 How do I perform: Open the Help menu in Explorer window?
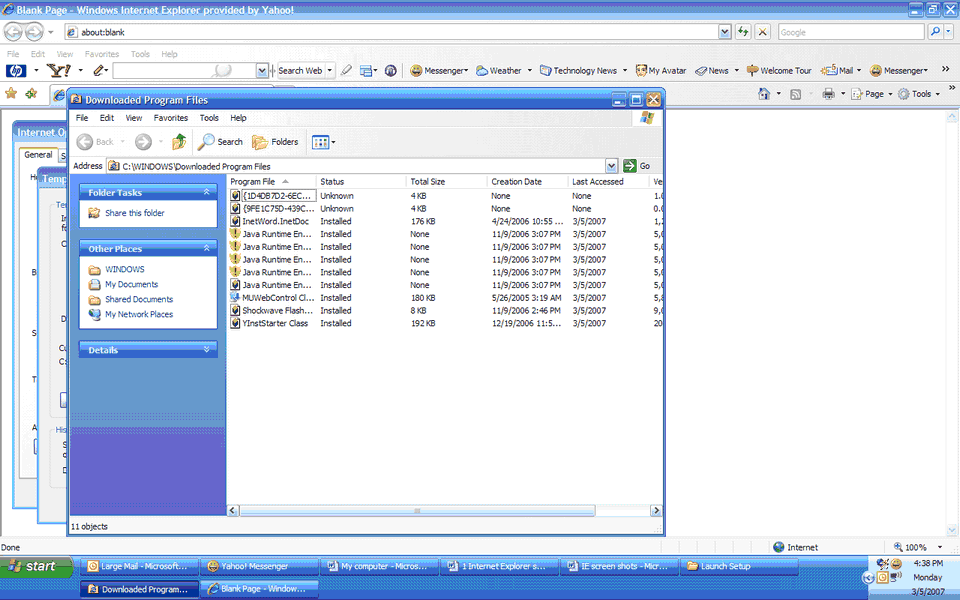[238, 118]
